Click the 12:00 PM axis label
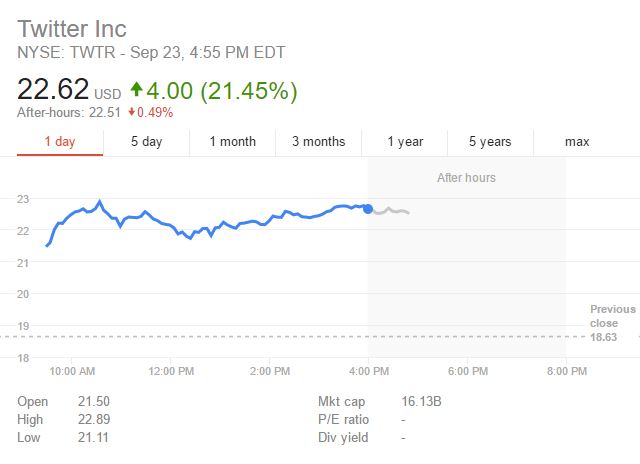 [x=171, y=371]
